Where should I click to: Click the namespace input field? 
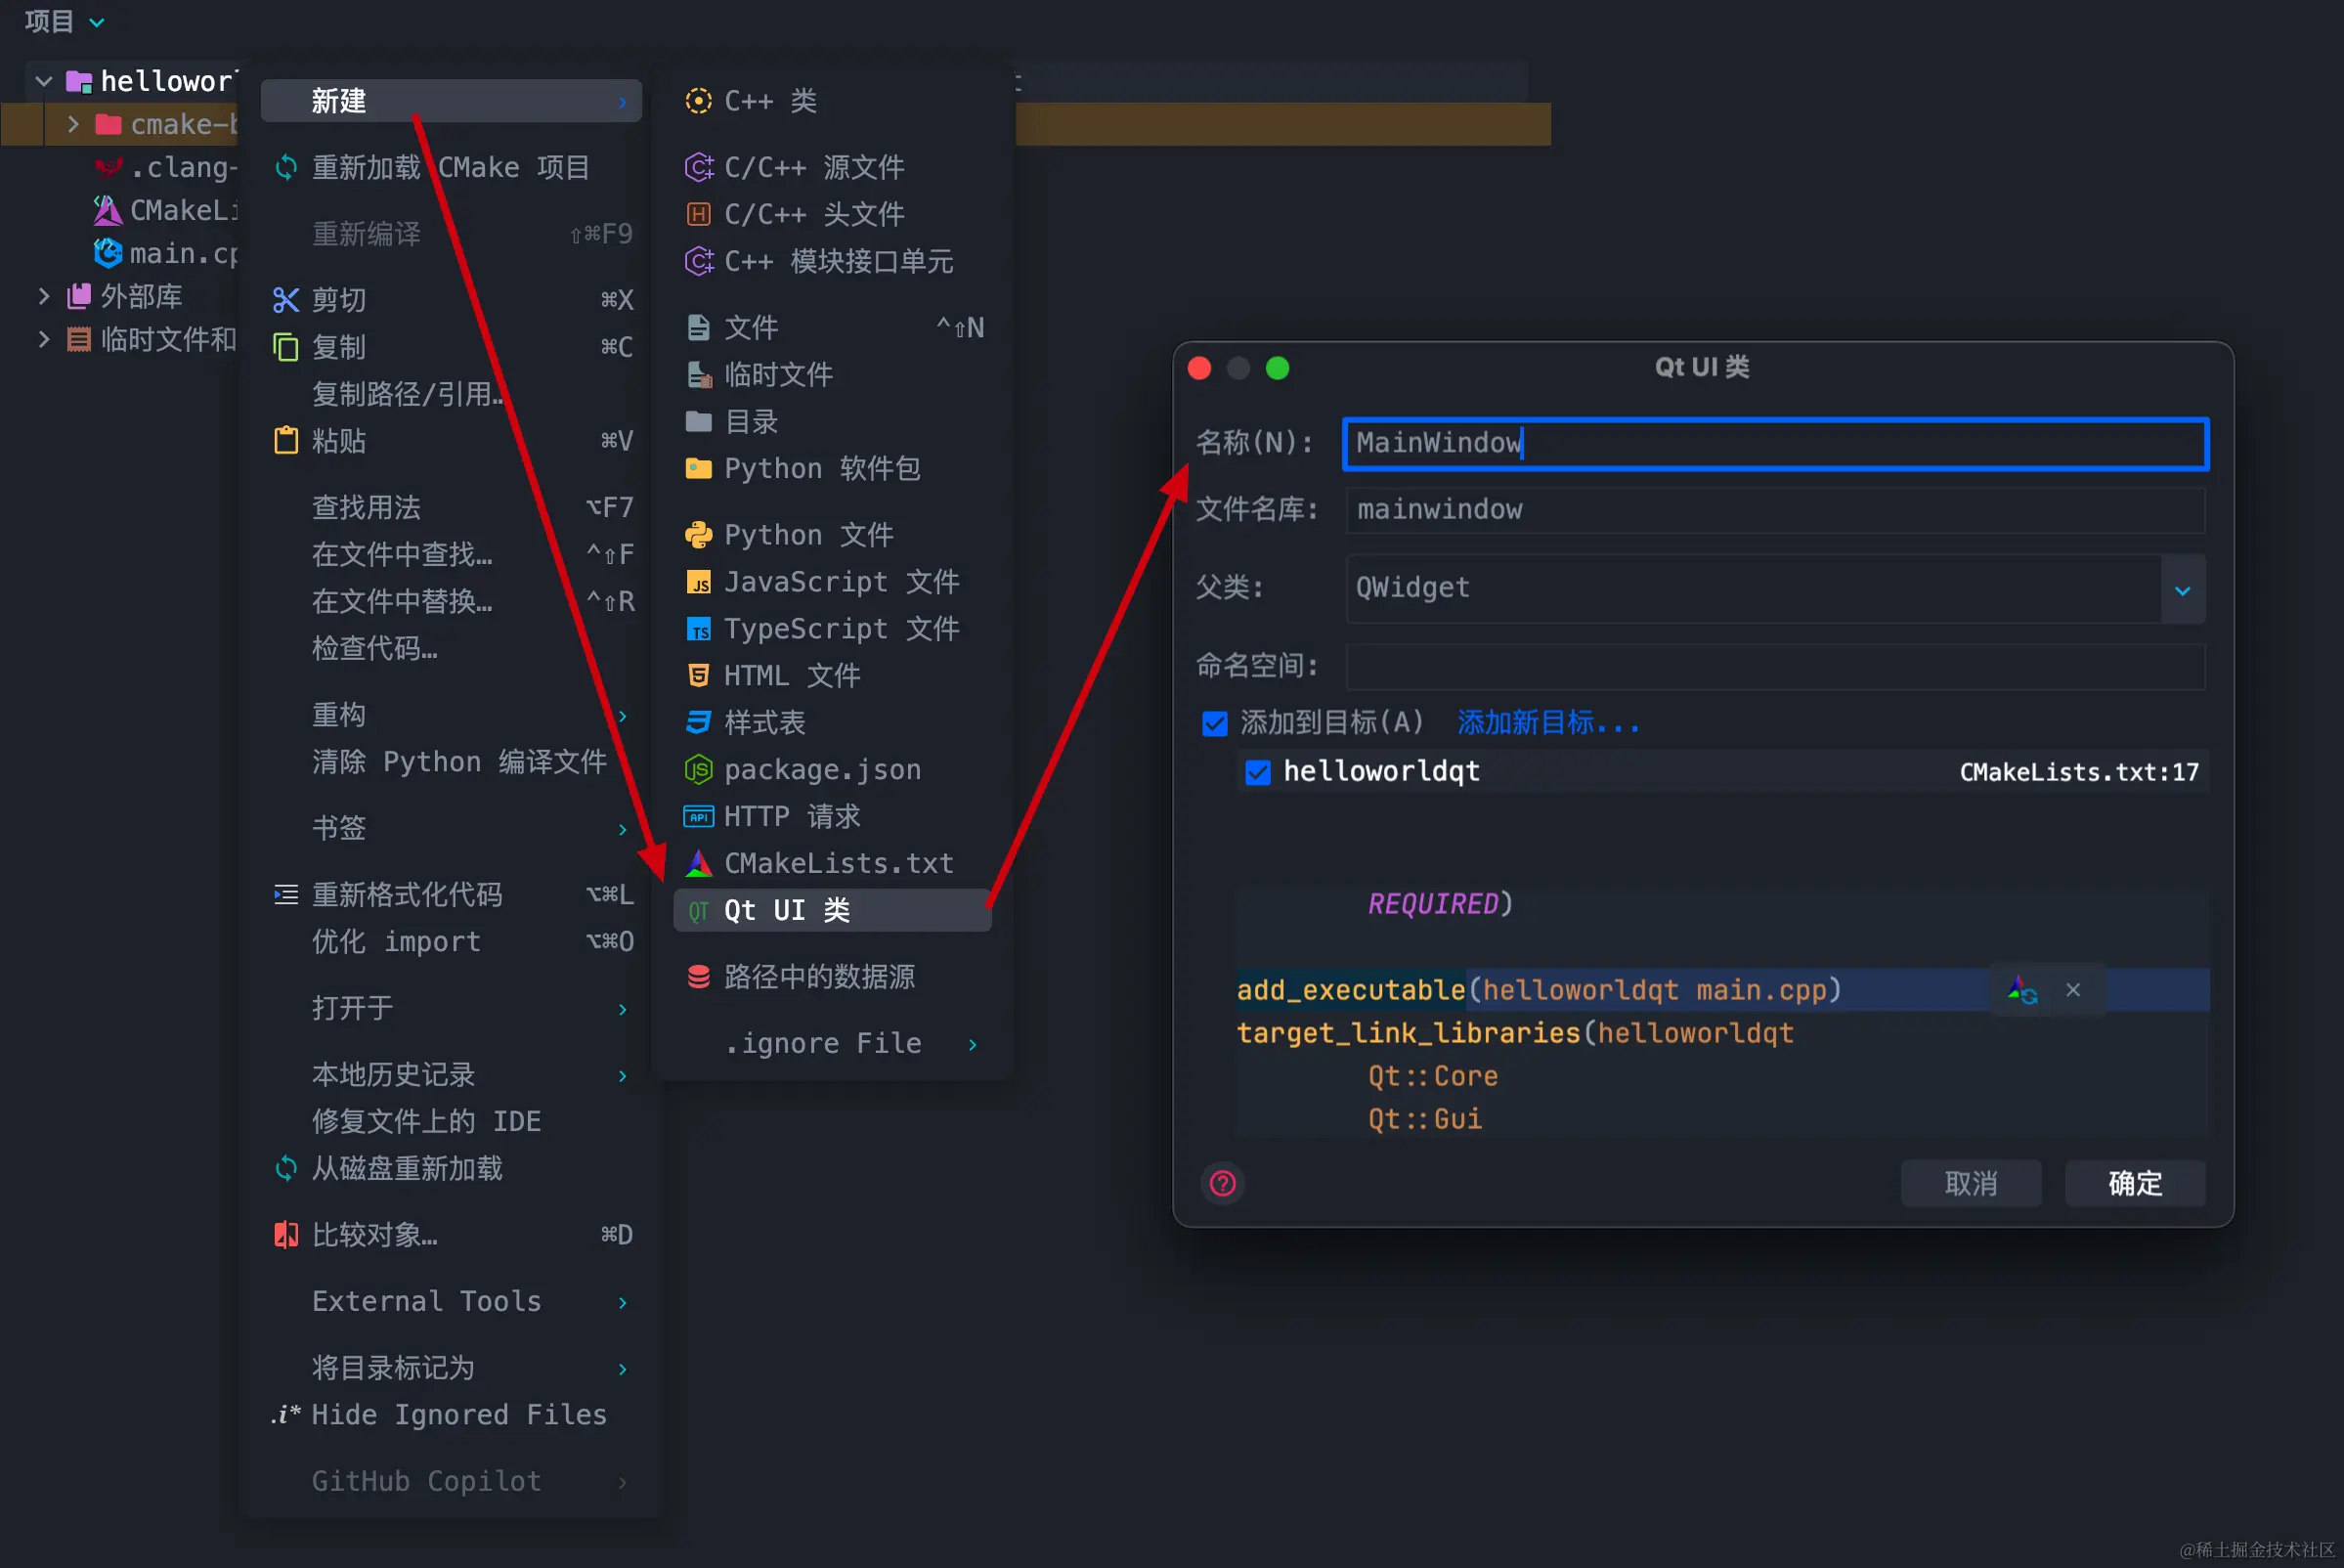click(x=1774, y=666)
